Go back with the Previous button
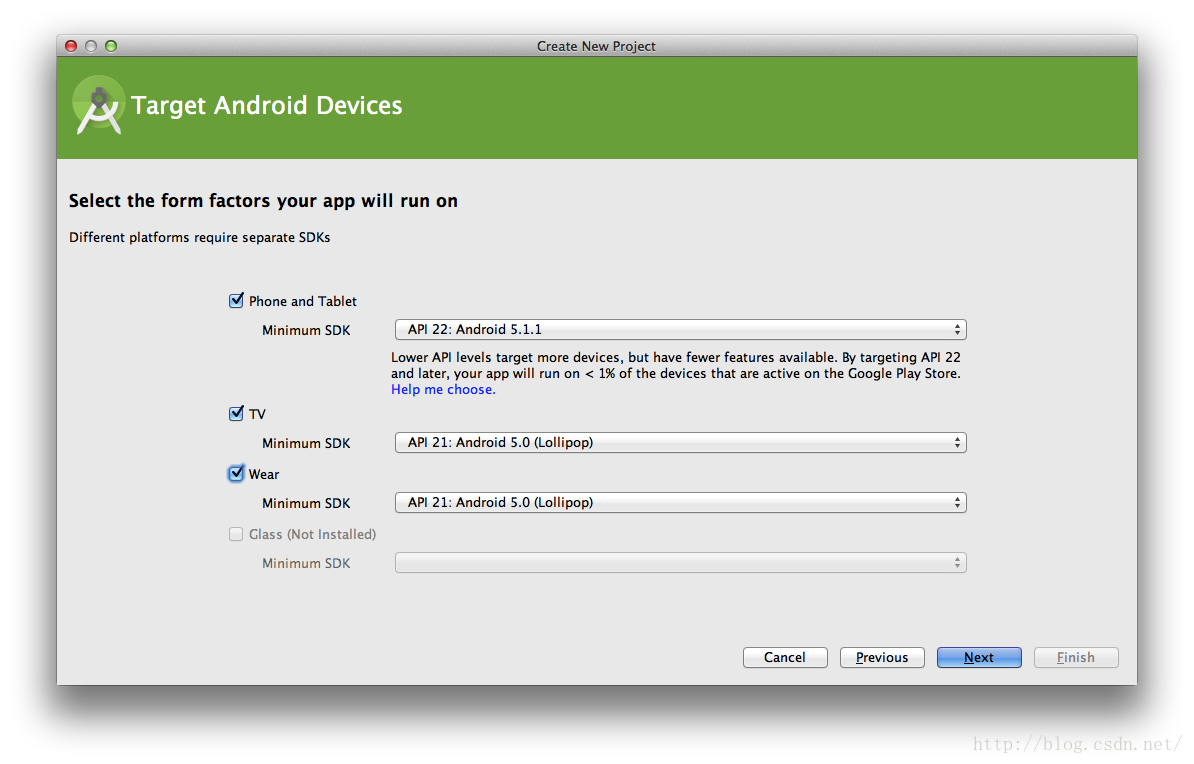Screen dimensions: 1194x764 click(x=882, y=657)
